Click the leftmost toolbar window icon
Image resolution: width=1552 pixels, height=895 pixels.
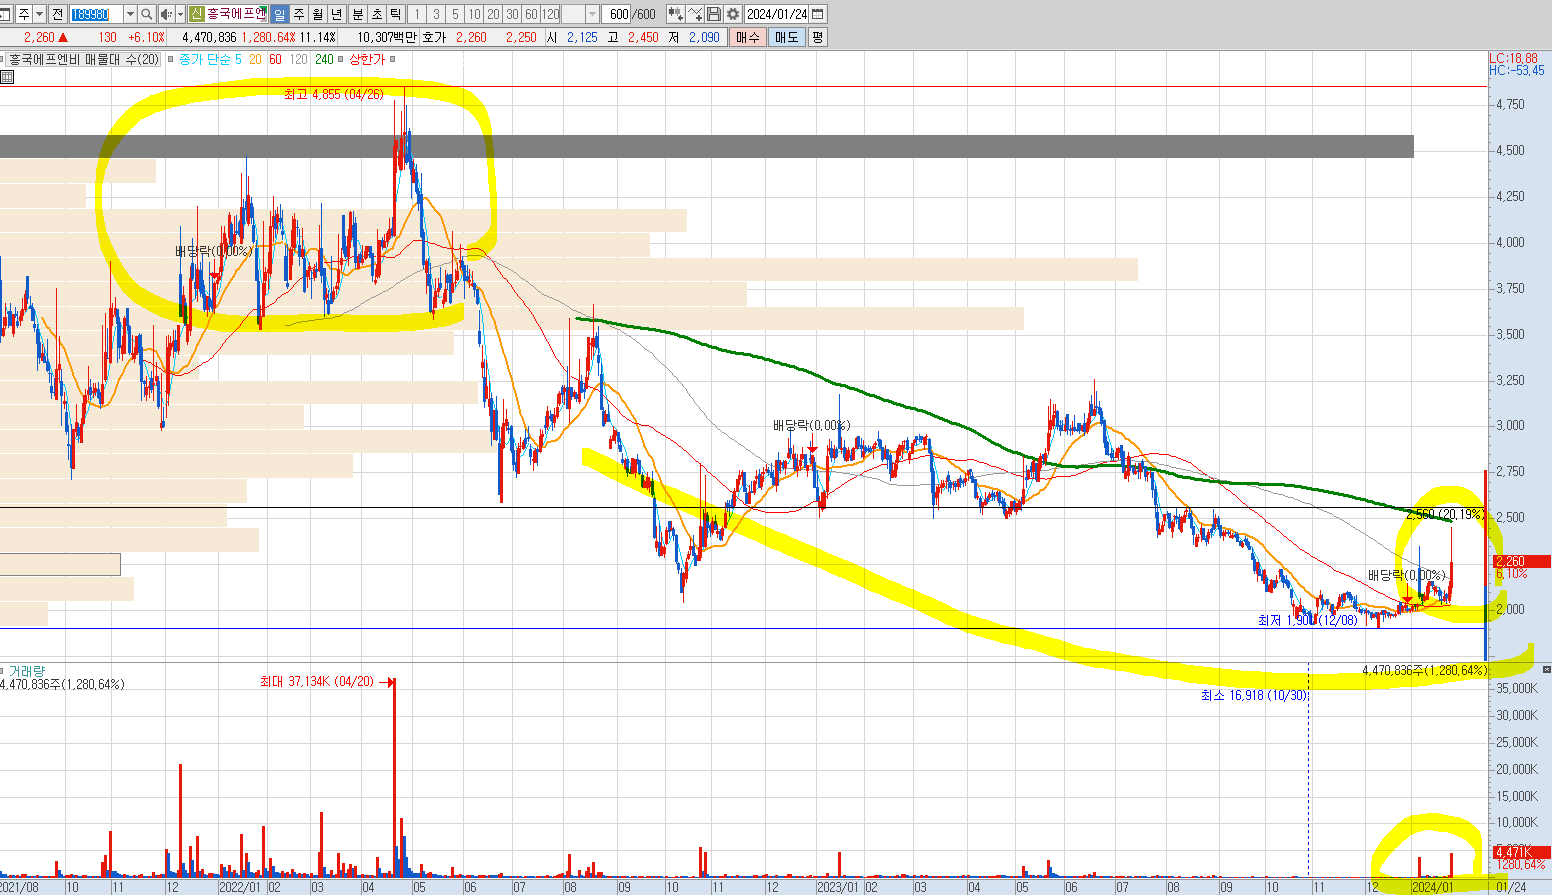(x=5, y=14)
